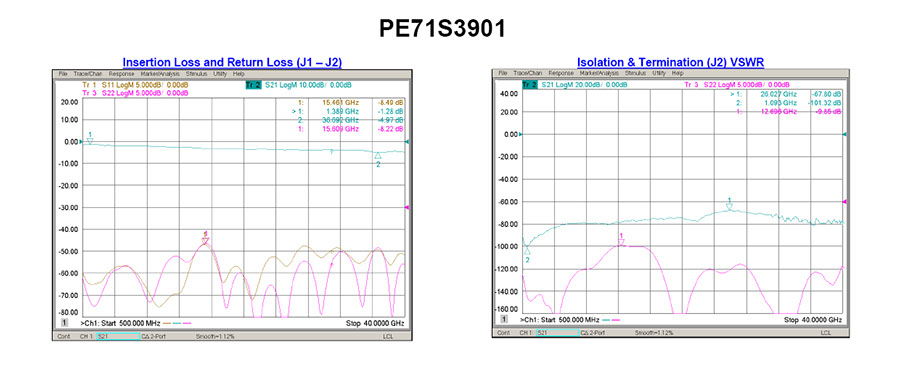Viewport: 900px width, 381px height.
Task: Click 20.00 y-axis label in left plot
Action: click(x=69, y=102)
